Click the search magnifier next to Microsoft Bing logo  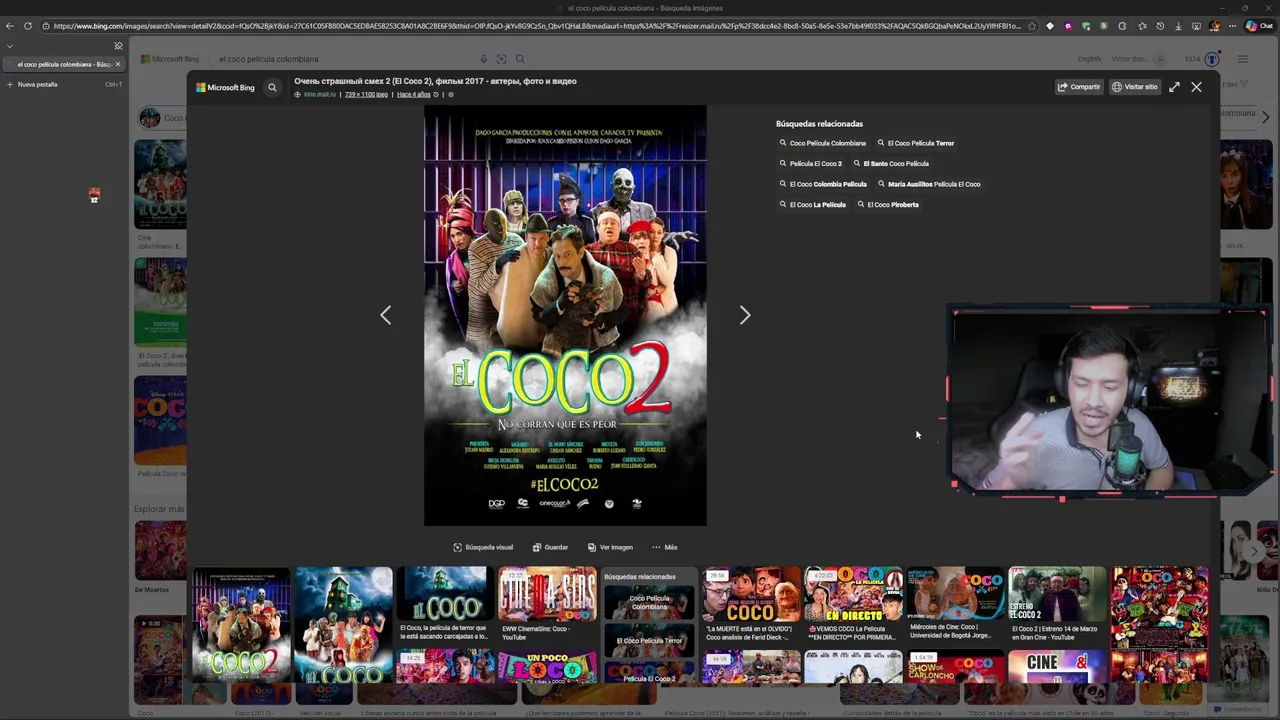pyautogui.click(x=272, y=87)
